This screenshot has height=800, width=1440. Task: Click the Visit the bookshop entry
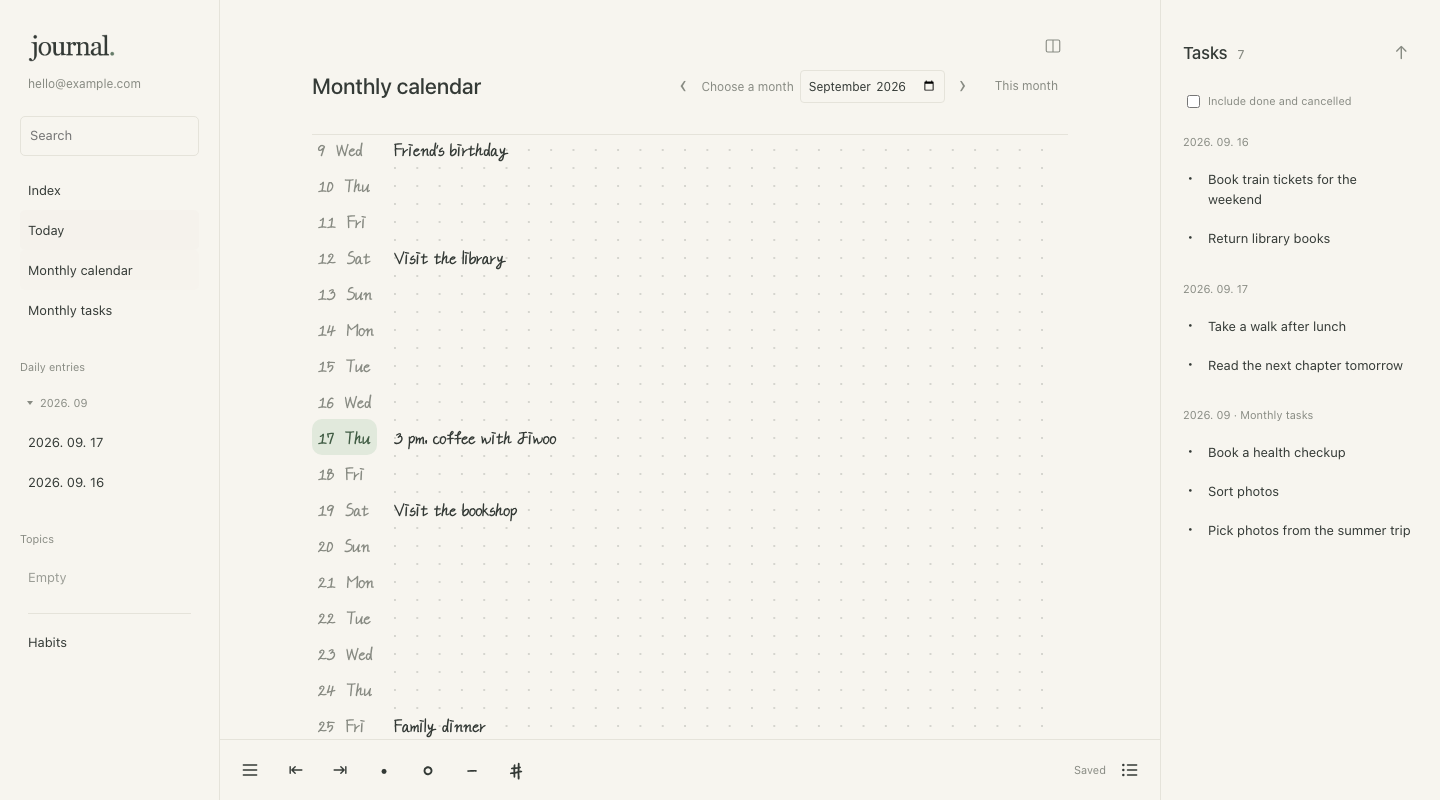[456, 511]
